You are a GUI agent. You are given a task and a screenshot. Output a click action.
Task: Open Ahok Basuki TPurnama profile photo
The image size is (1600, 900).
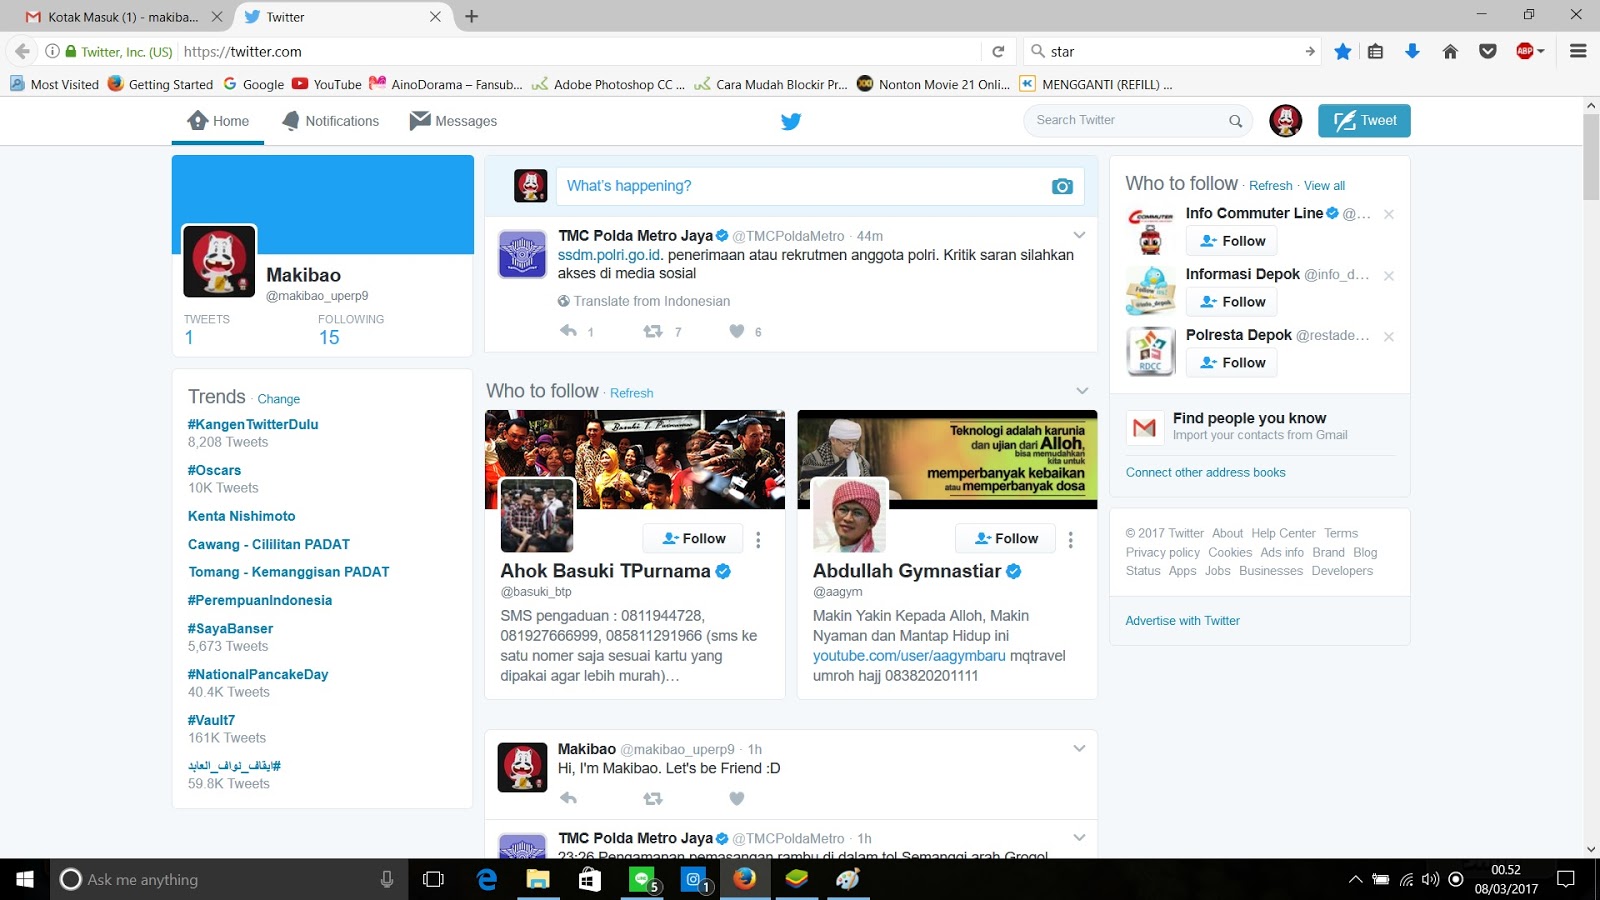click(x=537, y=515)
